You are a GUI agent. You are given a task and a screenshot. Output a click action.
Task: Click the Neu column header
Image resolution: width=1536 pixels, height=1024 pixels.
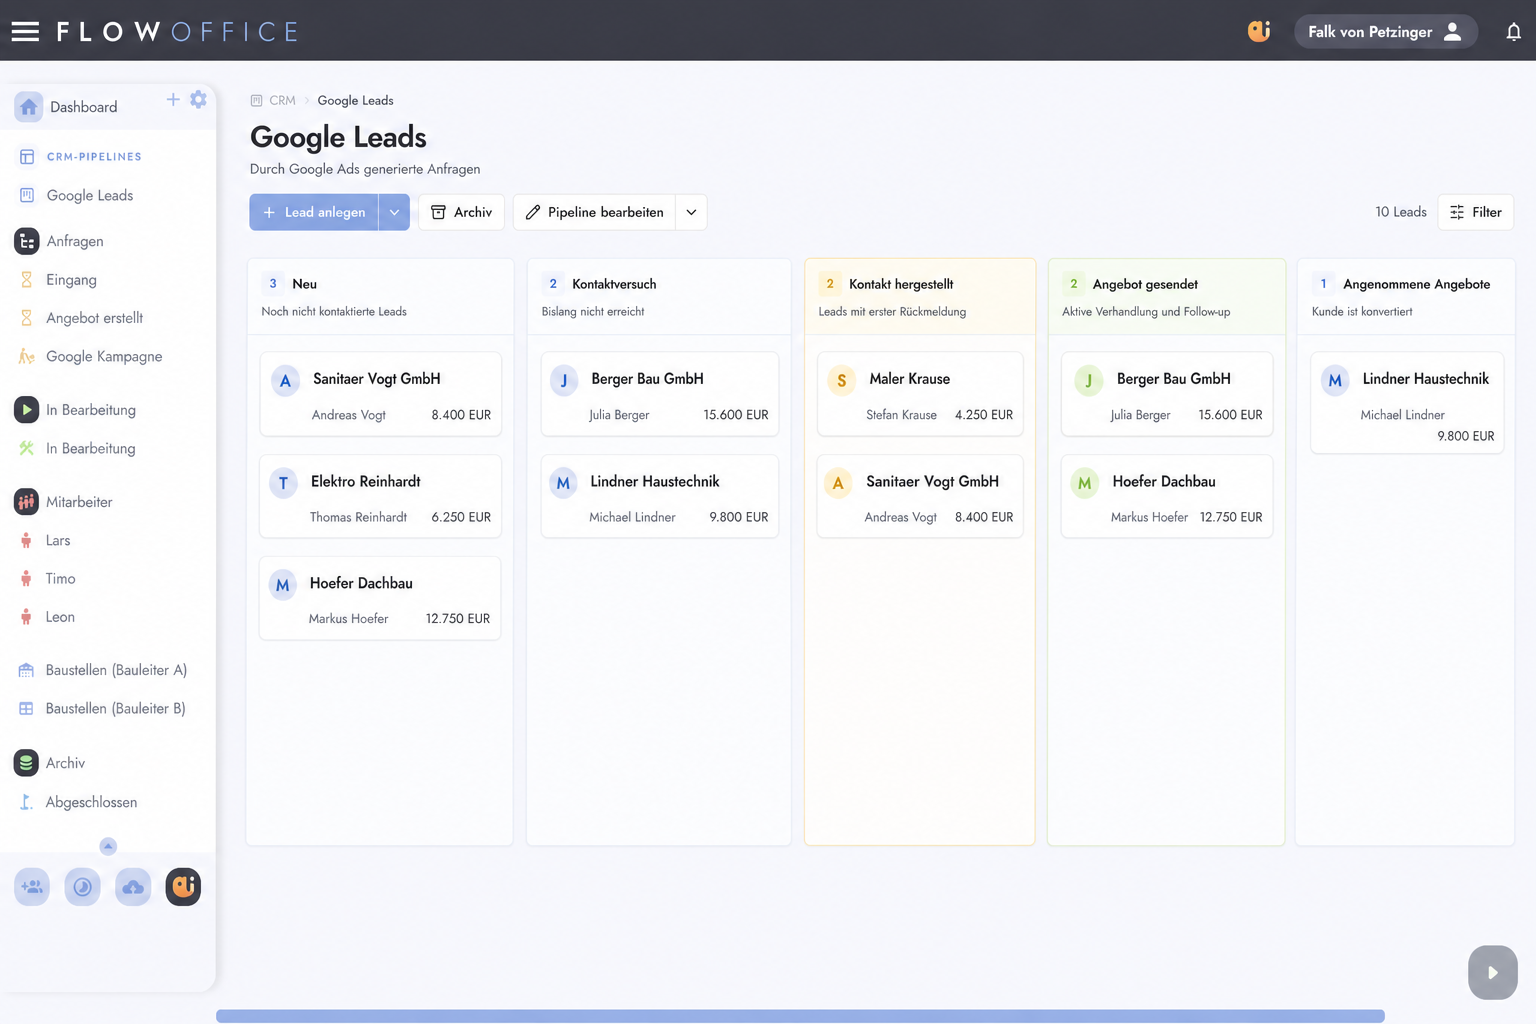click(380, 296)
